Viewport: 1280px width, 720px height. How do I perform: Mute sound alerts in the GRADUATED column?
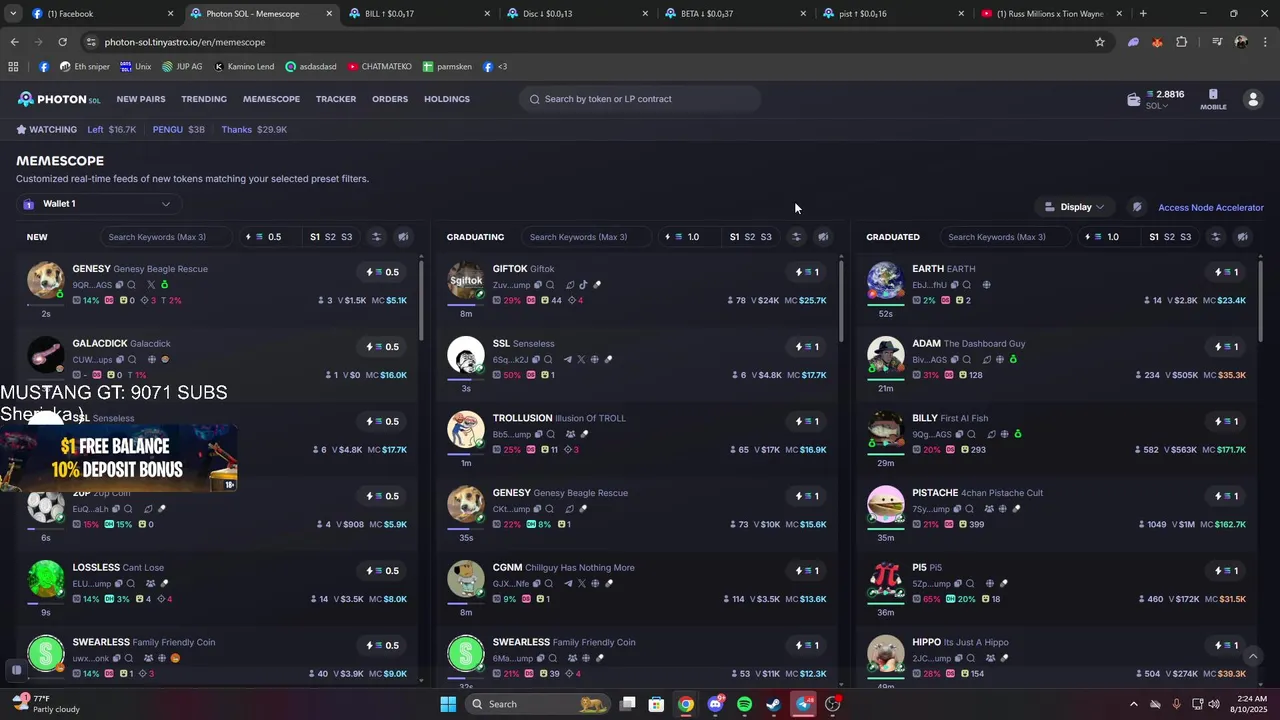point(1242,237)
